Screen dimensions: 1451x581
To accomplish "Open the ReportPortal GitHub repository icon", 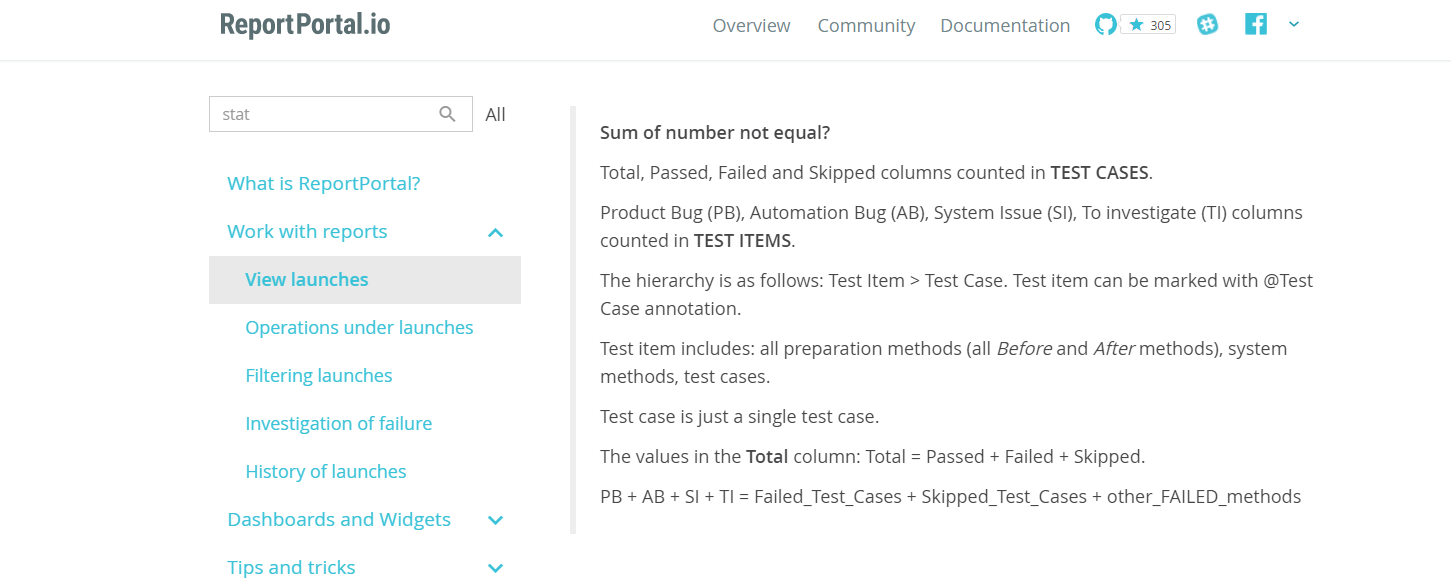I will click(1105, 23).
